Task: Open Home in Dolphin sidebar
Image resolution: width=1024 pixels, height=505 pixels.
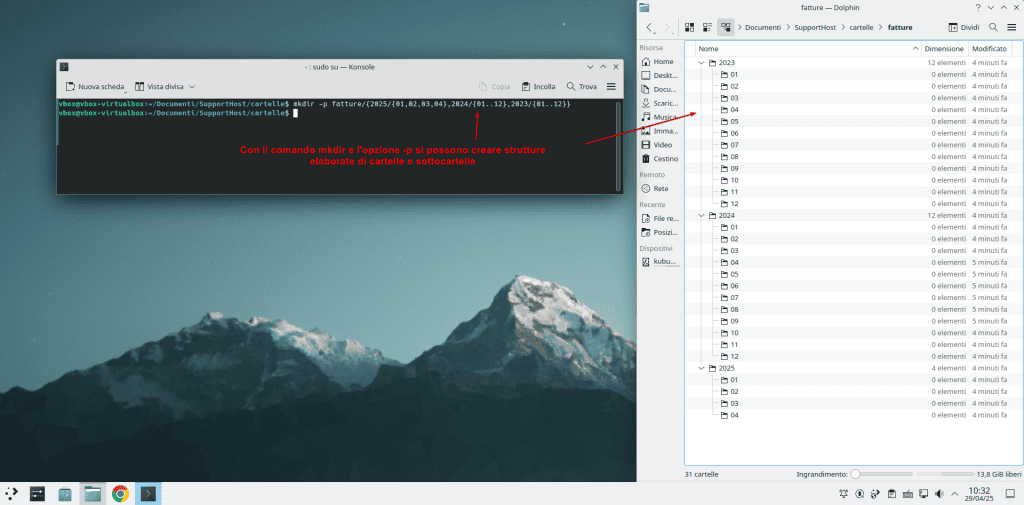Action: pyautogui.click(x=659, y=61)
